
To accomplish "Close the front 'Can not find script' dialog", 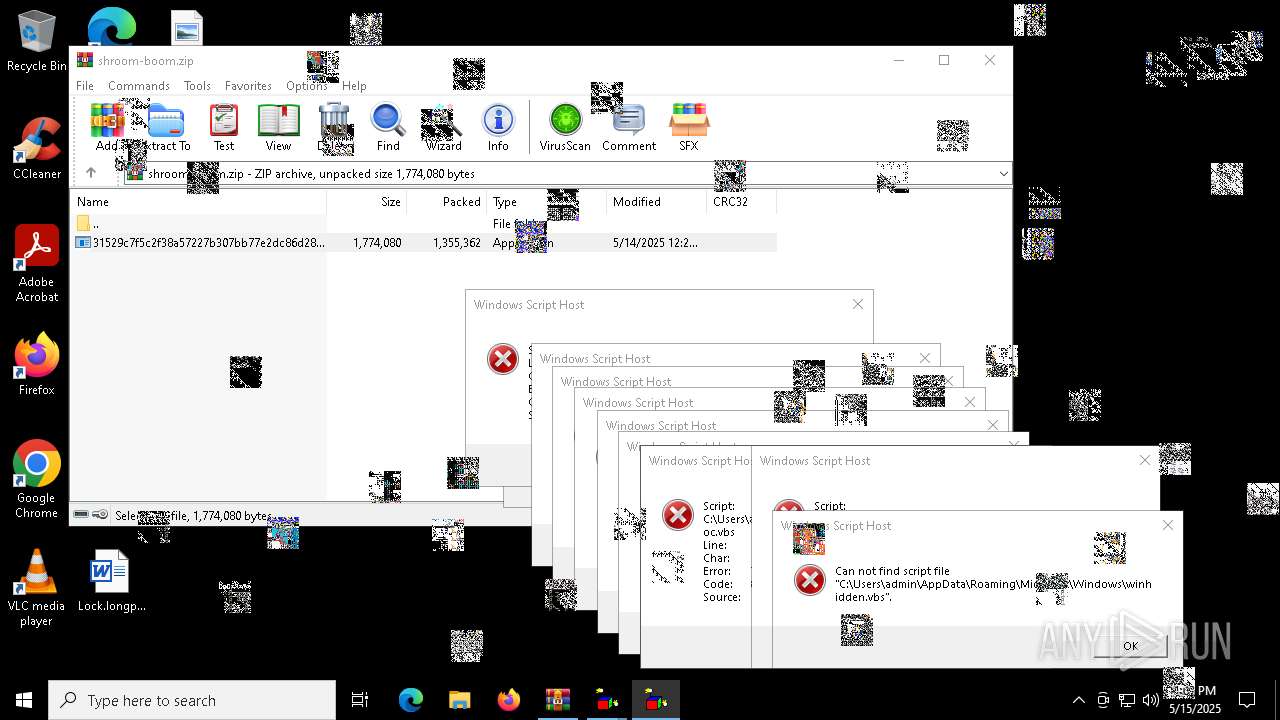I will (x=1167, y=525).
